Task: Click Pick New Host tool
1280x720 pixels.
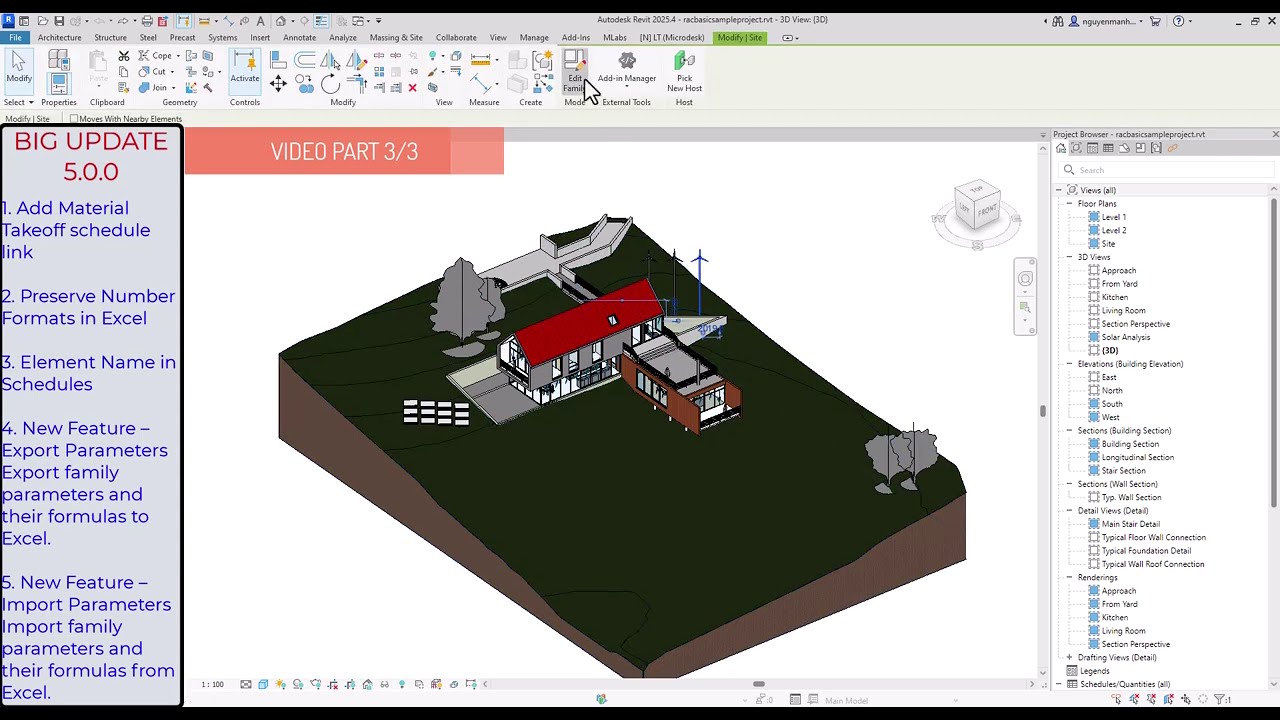Action: point(684,72)
